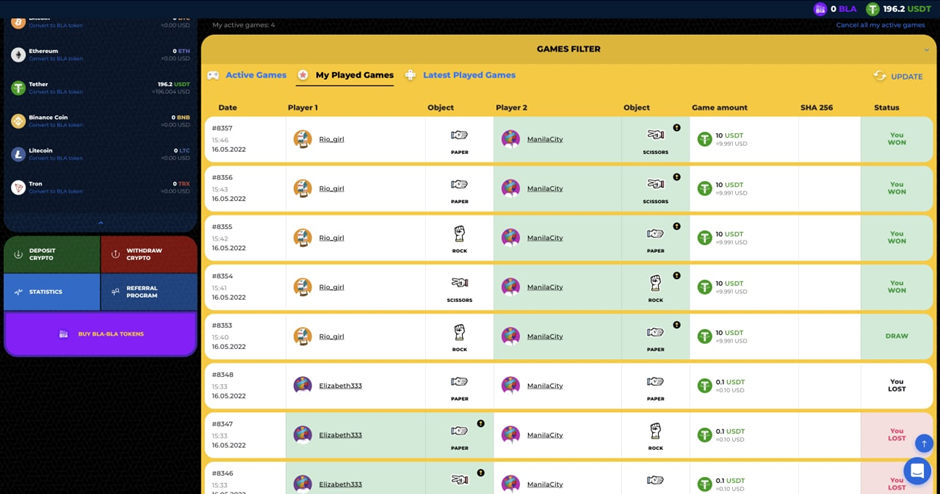Switch to the Active Games tab

click(x=256, y=75)
